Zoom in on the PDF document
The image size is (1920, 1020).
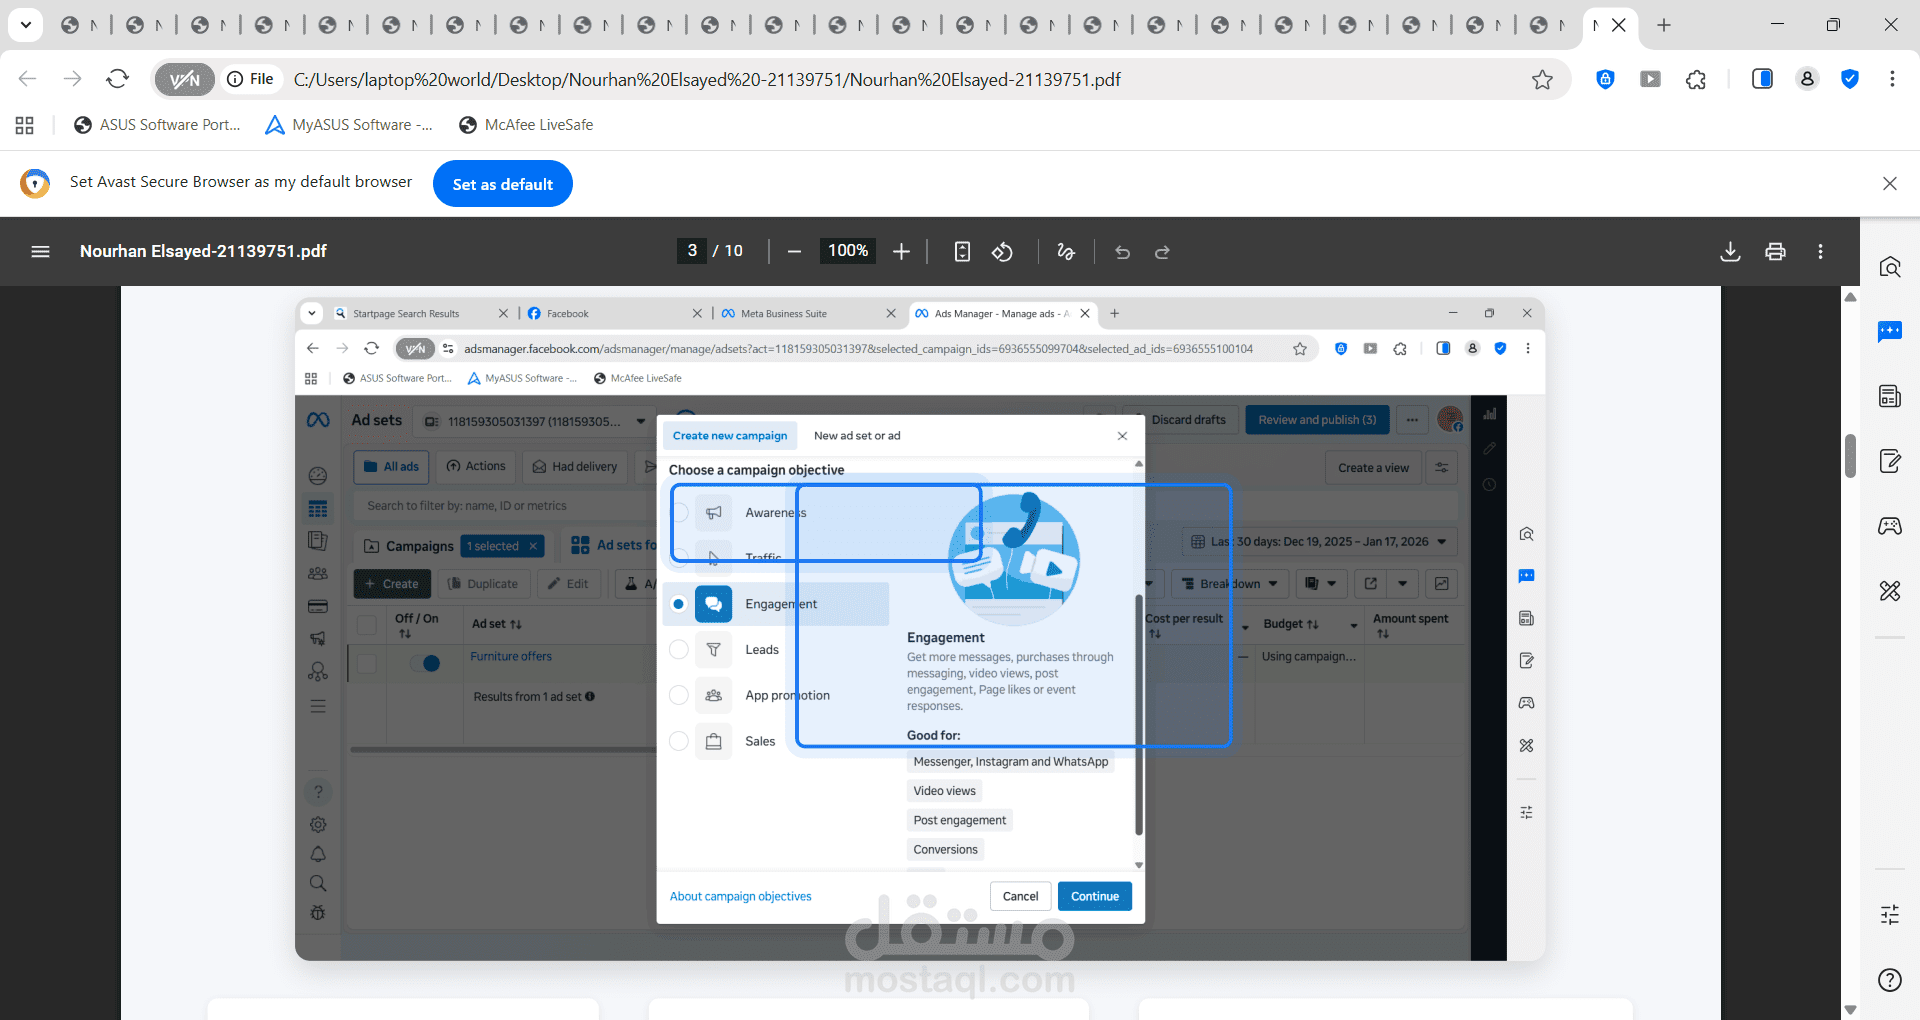tap(901, 252)
